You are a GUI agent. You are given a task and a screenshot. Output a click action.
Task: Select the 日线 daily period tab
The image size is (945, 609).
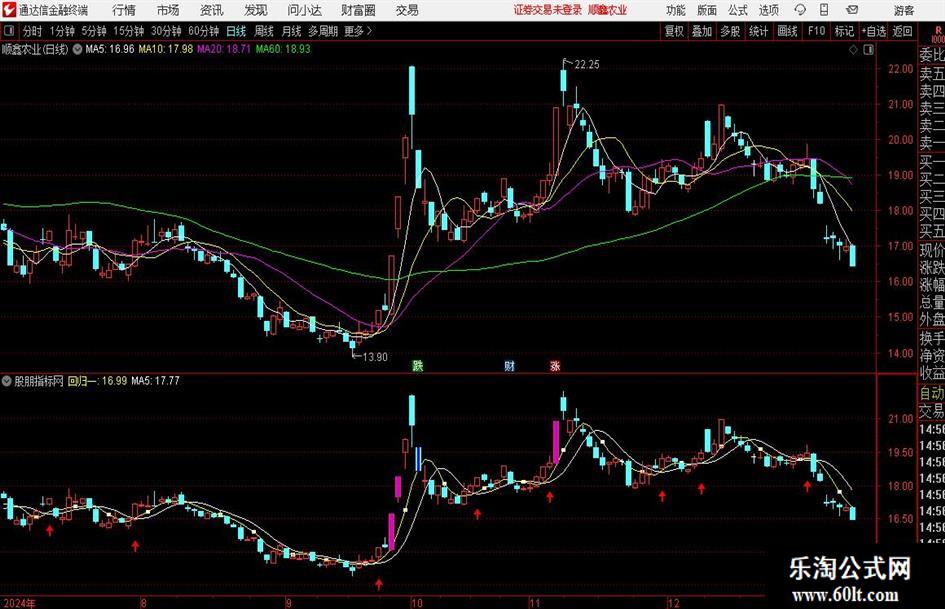coord(236,31)
